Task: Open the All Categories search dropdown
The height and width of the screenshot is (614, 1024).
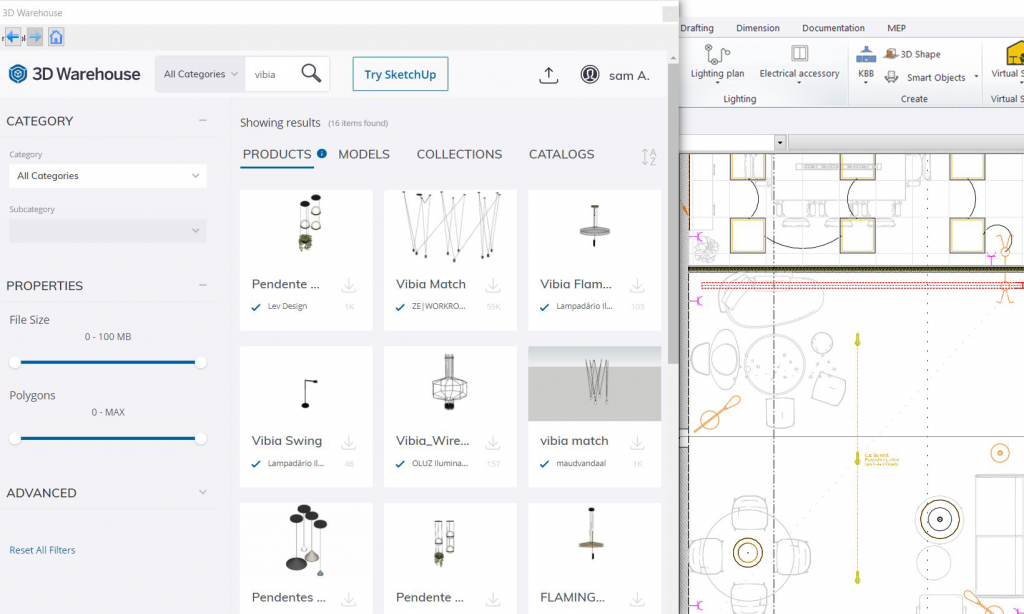Action: (x=201, y=74)
